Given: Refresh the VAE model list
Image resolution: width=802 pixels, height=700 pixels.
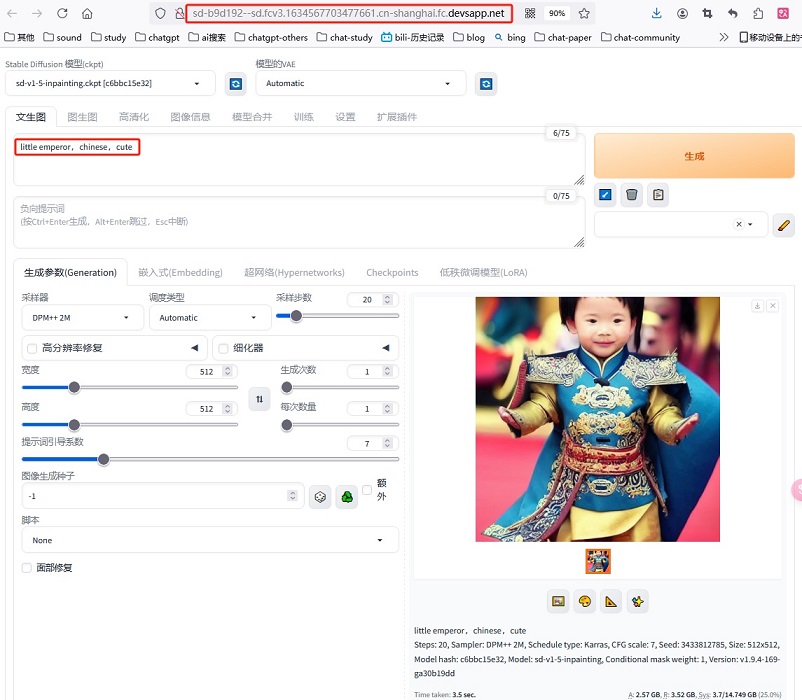Looking at the screenshot, I should [x=486, y=84].
